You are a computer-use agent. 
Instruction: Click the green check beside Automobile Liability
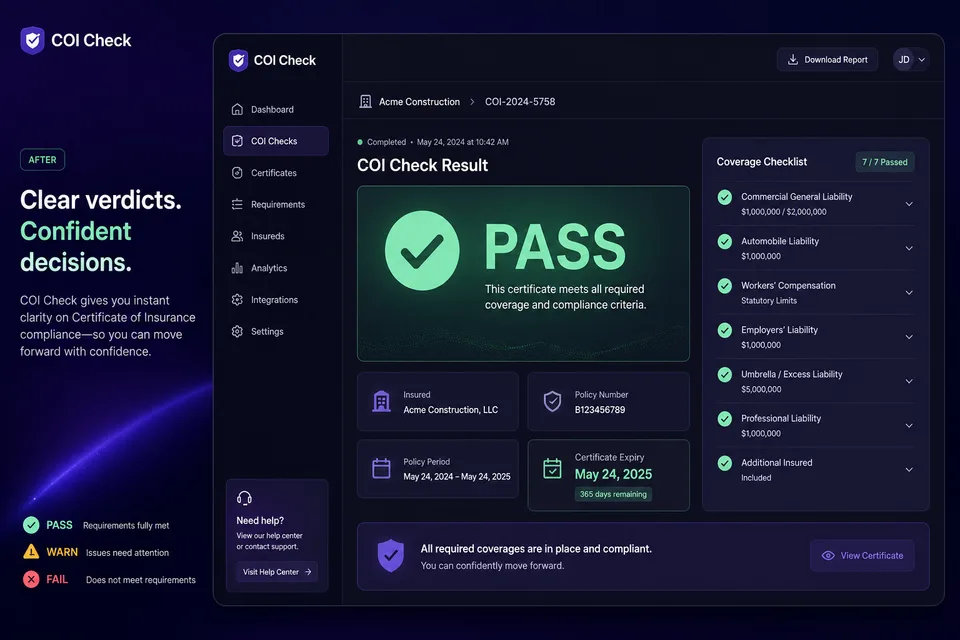click(725, 241)
